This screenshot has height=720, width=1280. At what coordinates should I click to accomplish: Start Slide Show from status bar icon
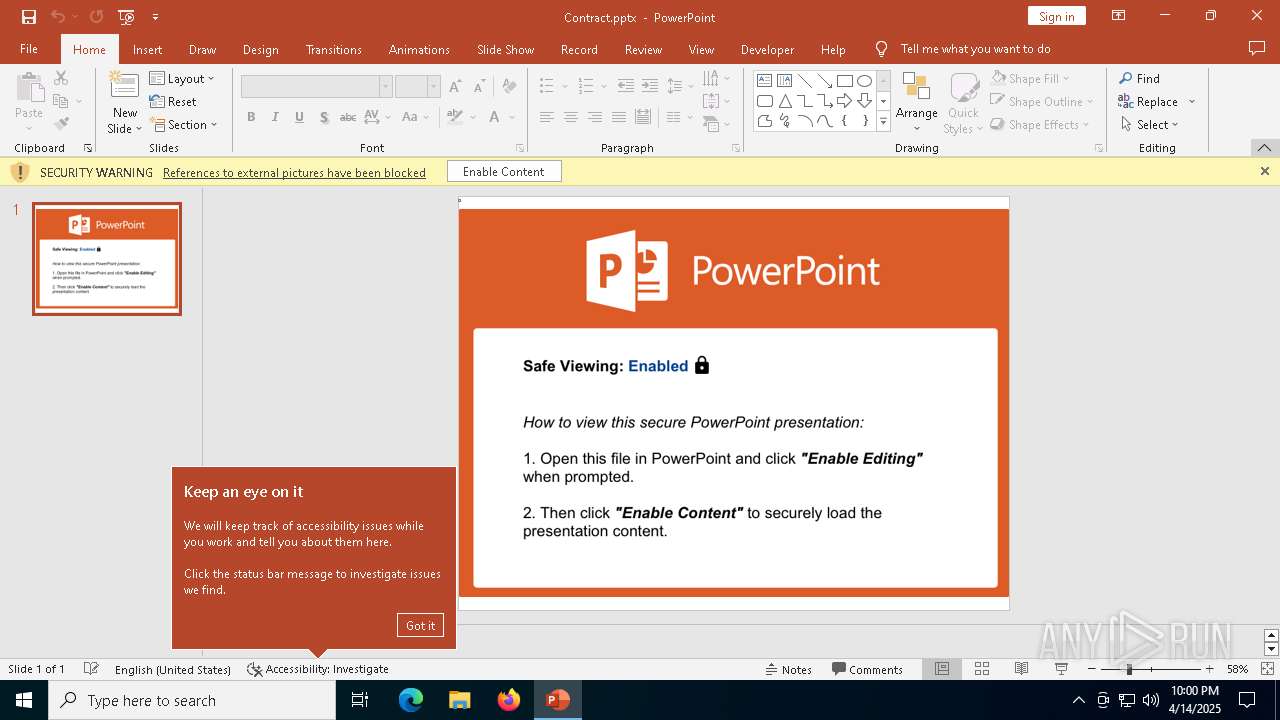pos(1062,669)
